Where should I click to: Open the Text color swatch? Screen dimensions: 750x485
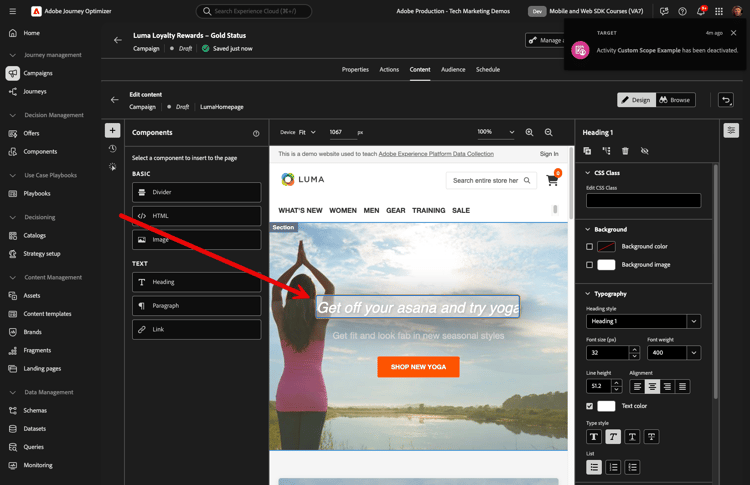pyautogui.click(x=607, y=406)
